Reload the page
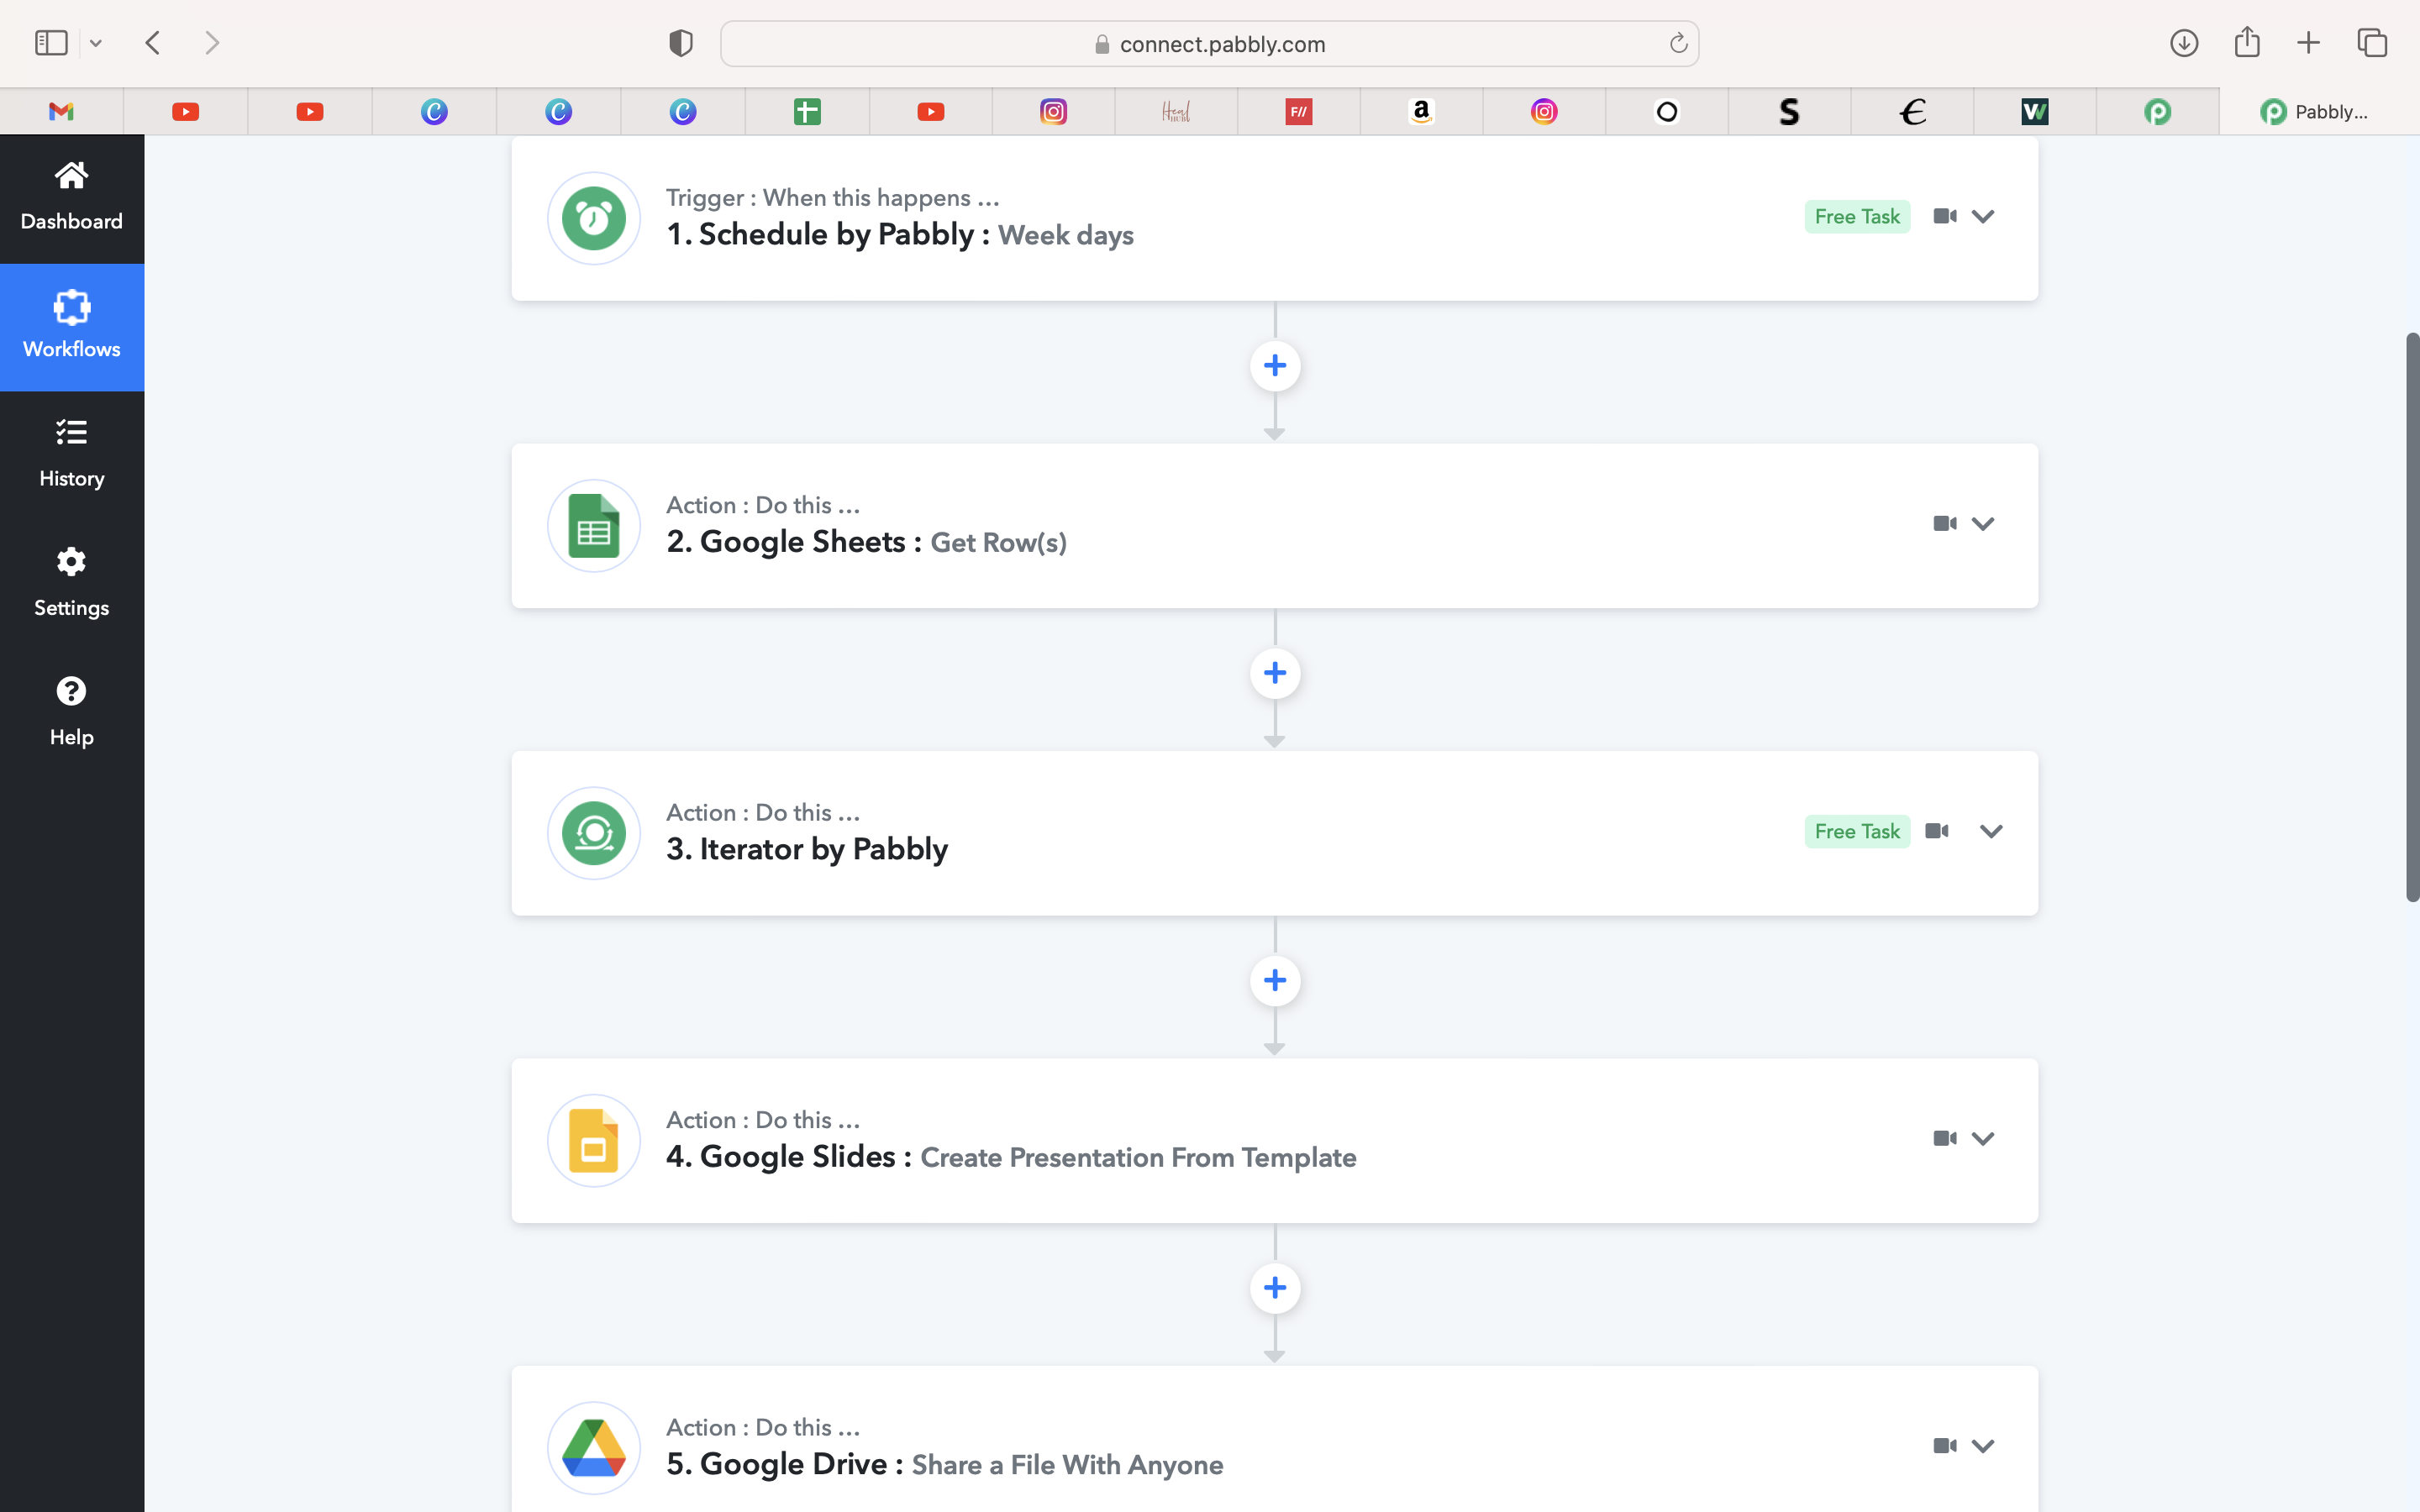Screen dimensions: 2420x1512 [1678, 43]
